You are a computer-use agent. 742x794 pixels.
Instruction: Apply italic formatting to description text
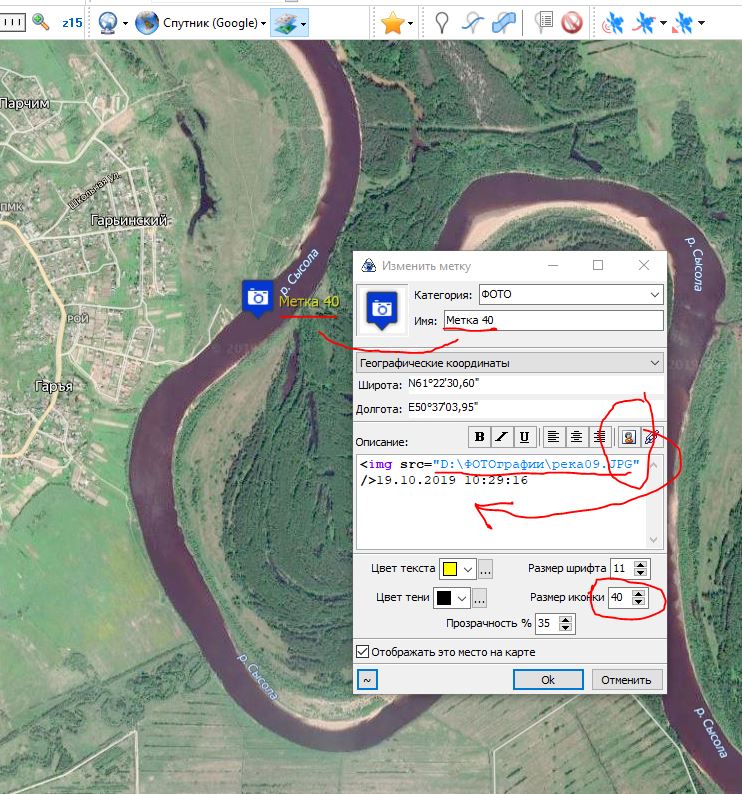(x=501, y=437)
